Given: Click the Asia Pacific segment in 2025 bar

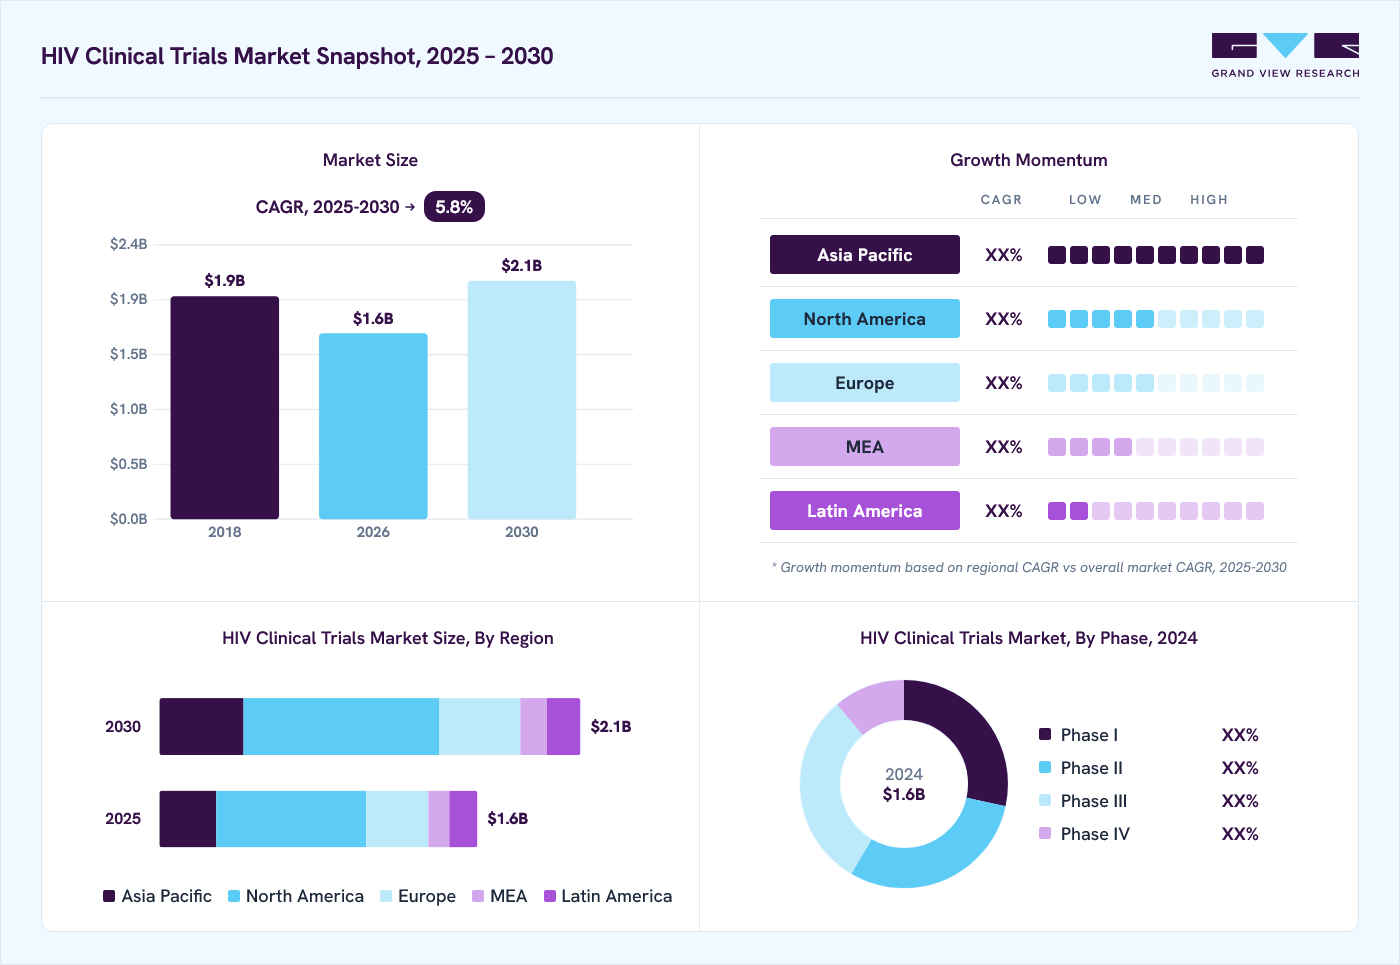Looking at the screenshot, I should [x=188, y=819].
